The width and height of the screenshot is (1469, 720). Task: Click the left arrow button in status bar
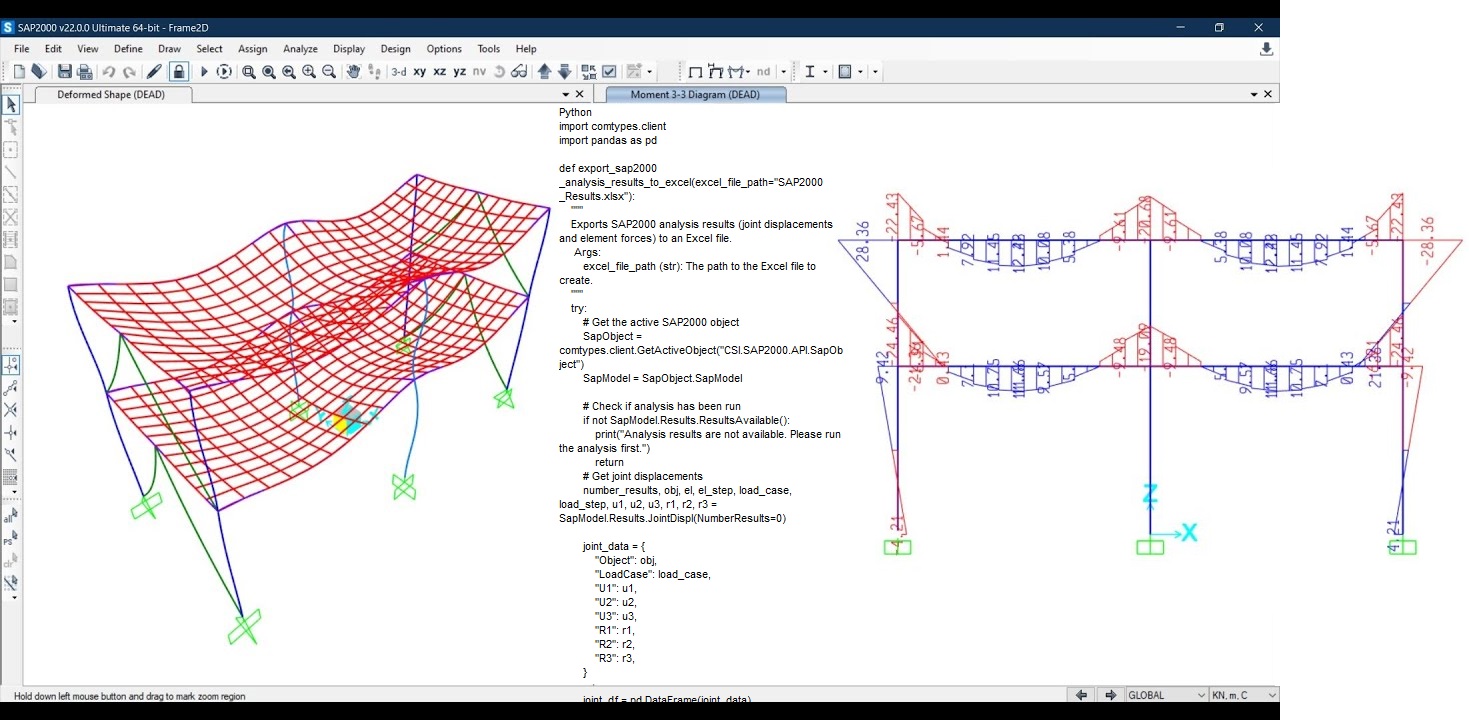pyautogui.click(x=1080, y=695)
